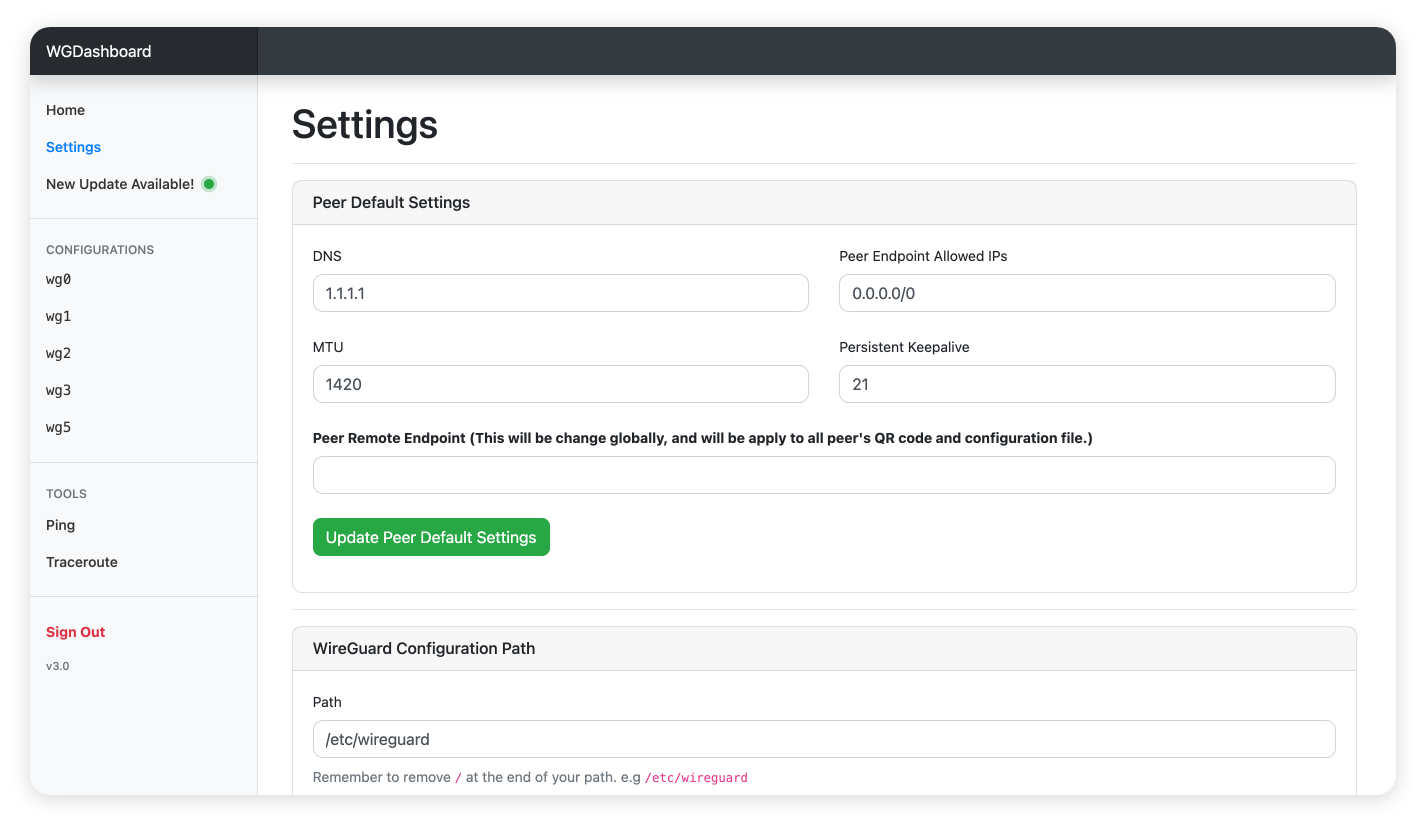Select the wg5 configuration
This screenshot has height=828, width=1426.
click(x=58, y=427)
